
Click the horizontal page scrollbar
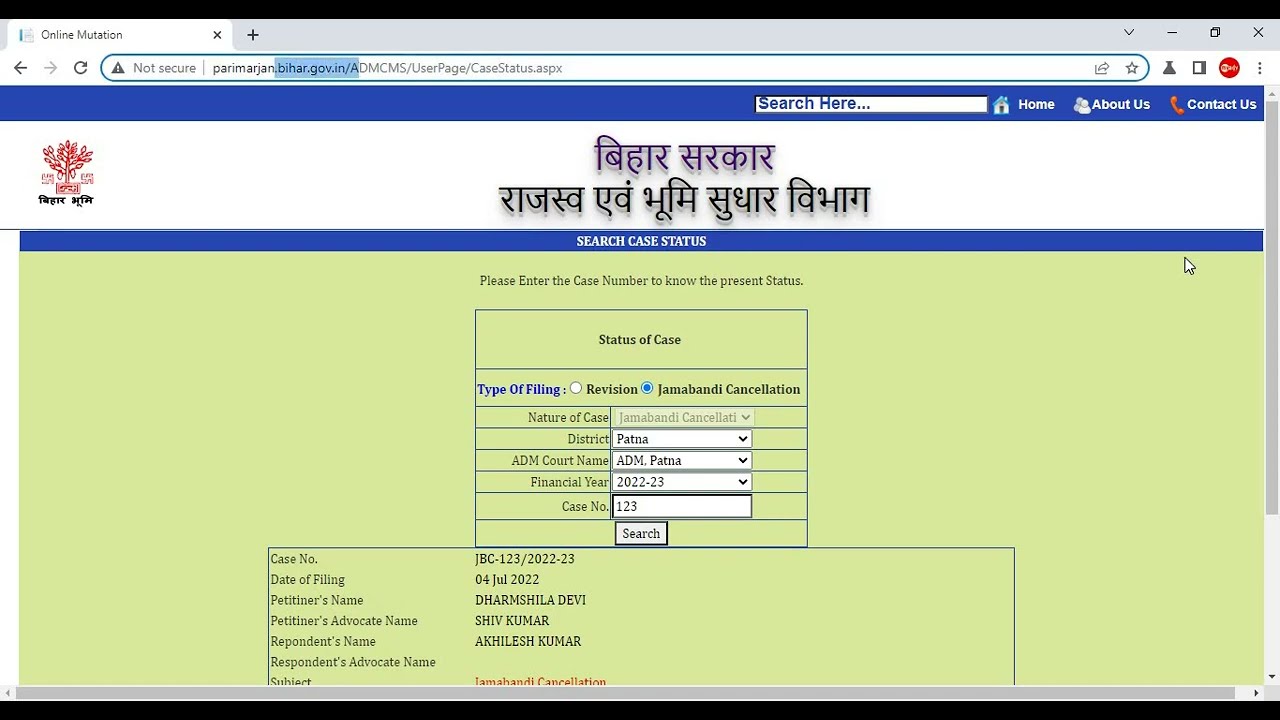(x=626, y=693)
